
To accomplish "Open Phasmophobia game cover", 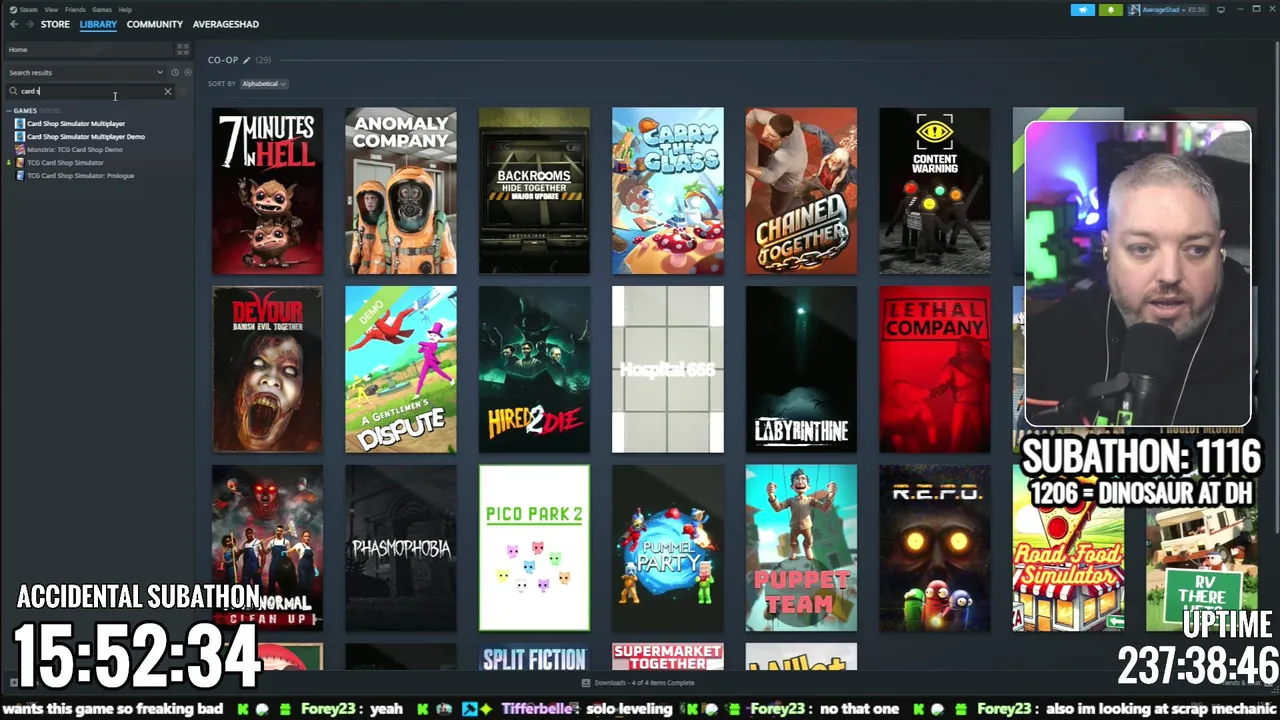I will [401, 548].
